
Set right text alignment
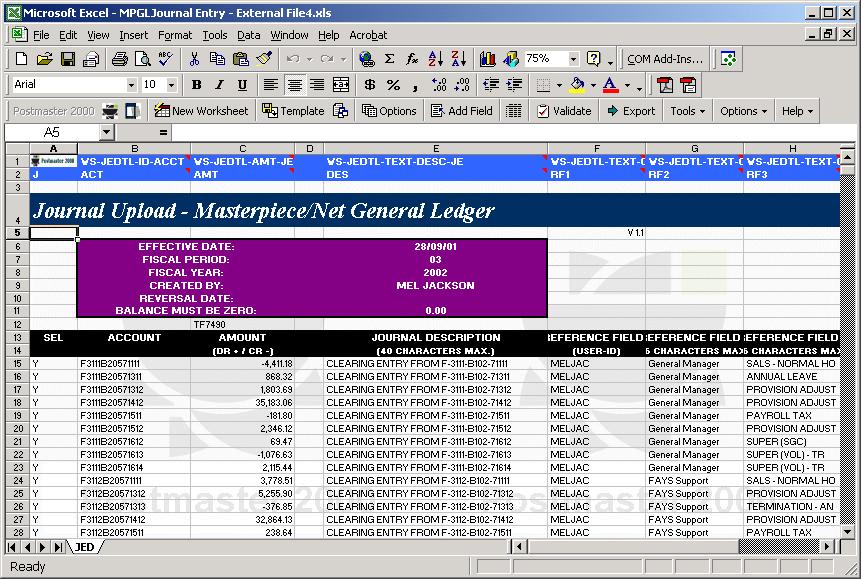click(x=317, y=85)
